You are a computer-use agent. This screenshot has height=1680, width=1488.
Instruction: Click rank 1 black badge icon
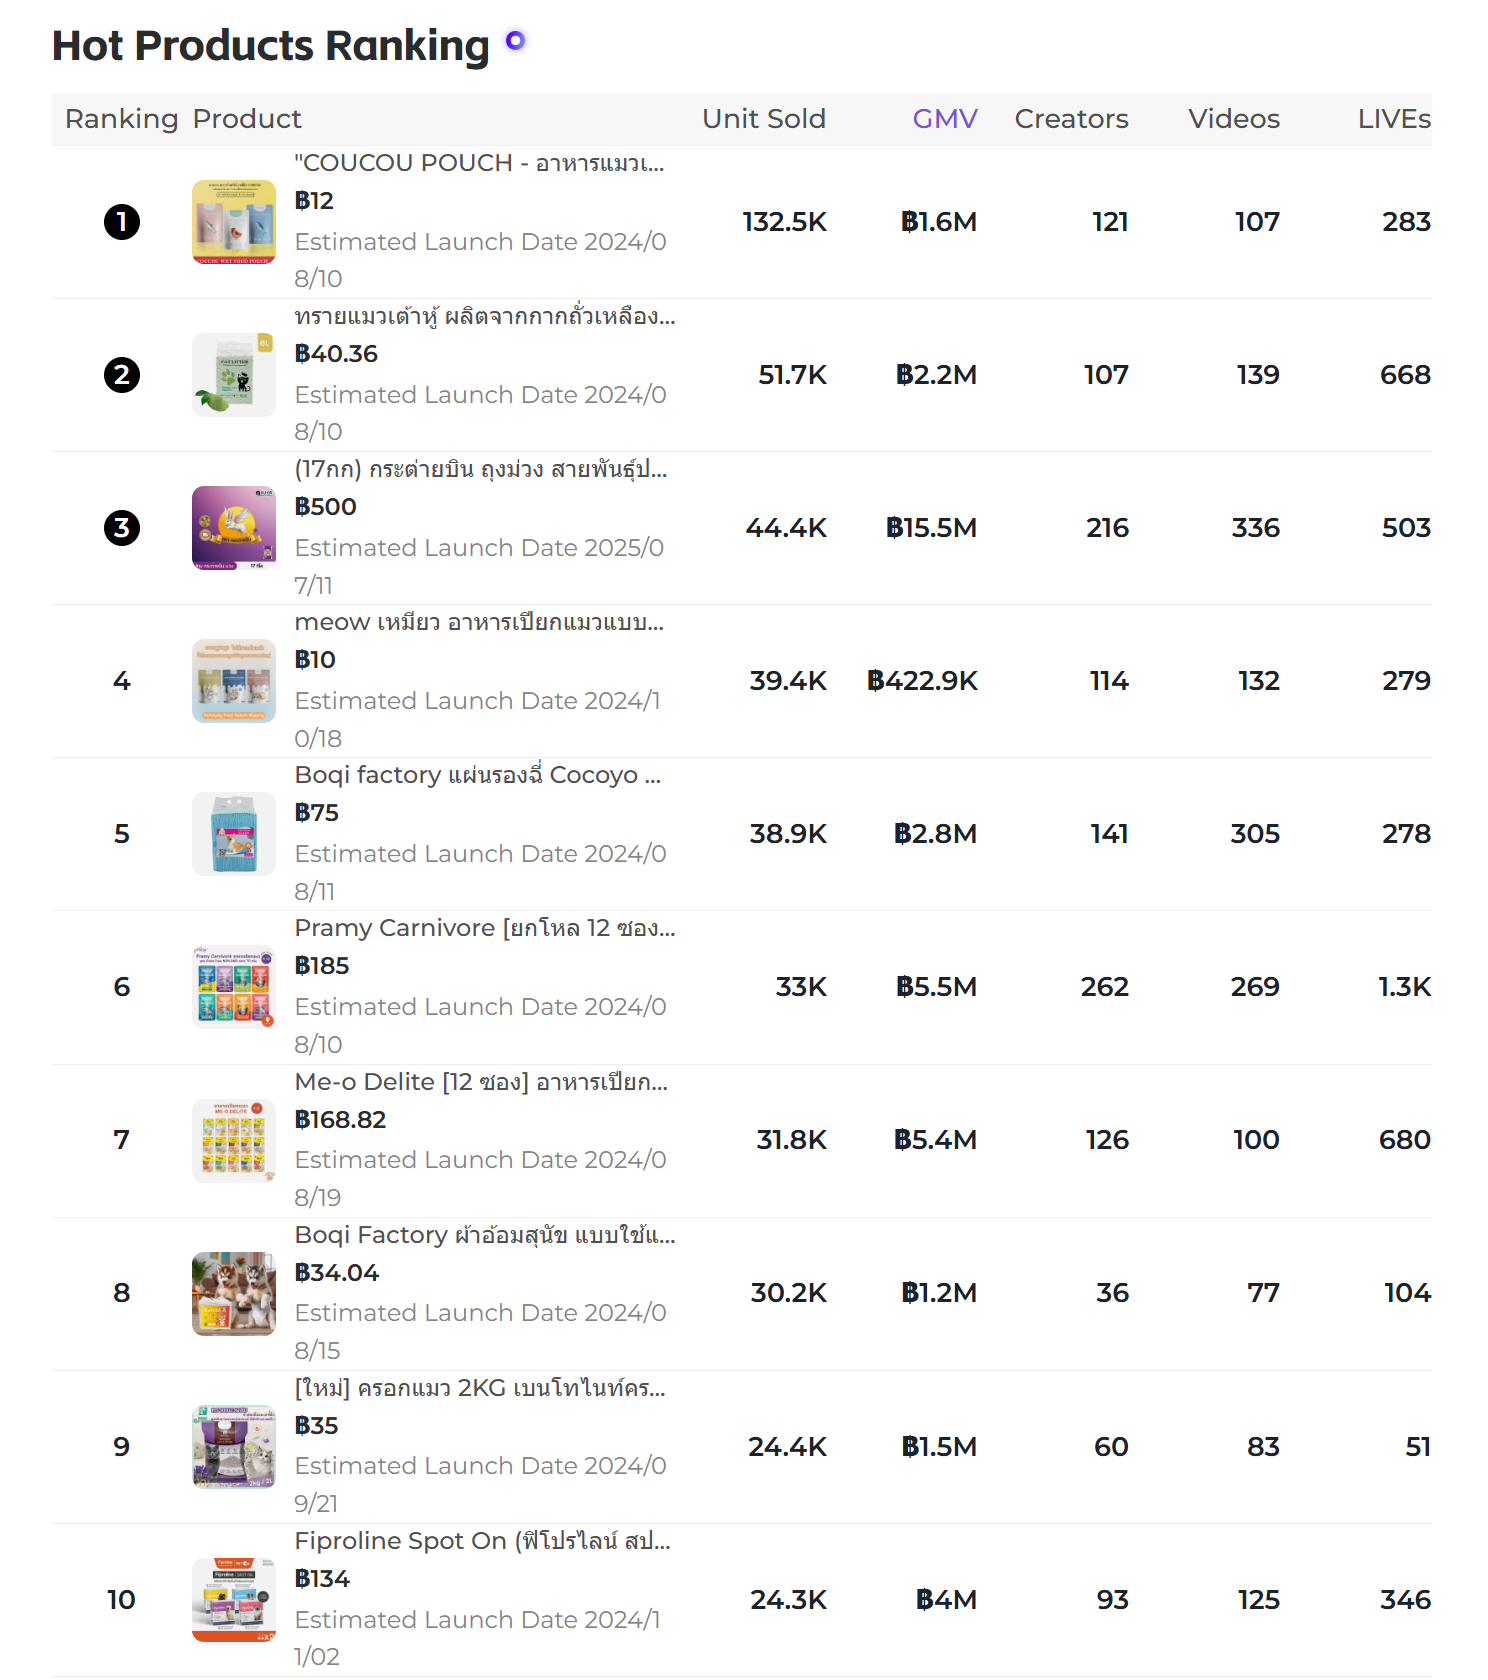[x=122, y=222]
